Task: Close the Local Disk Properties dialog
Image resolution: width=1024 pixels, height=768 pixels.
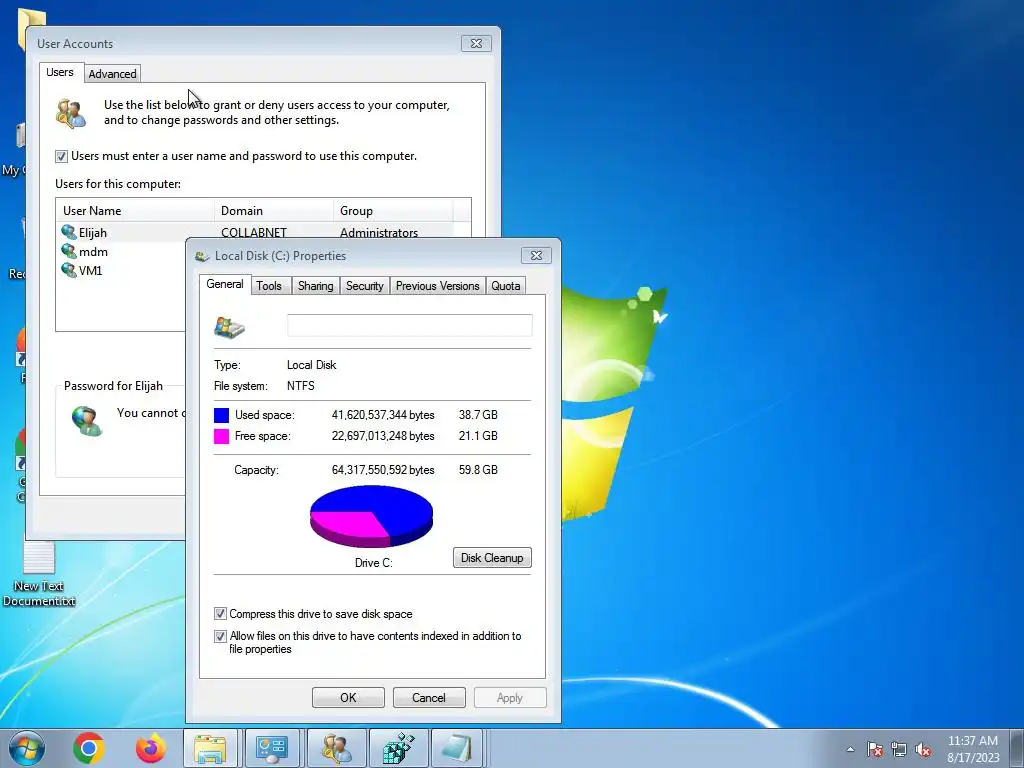Action: pos(536,255)
